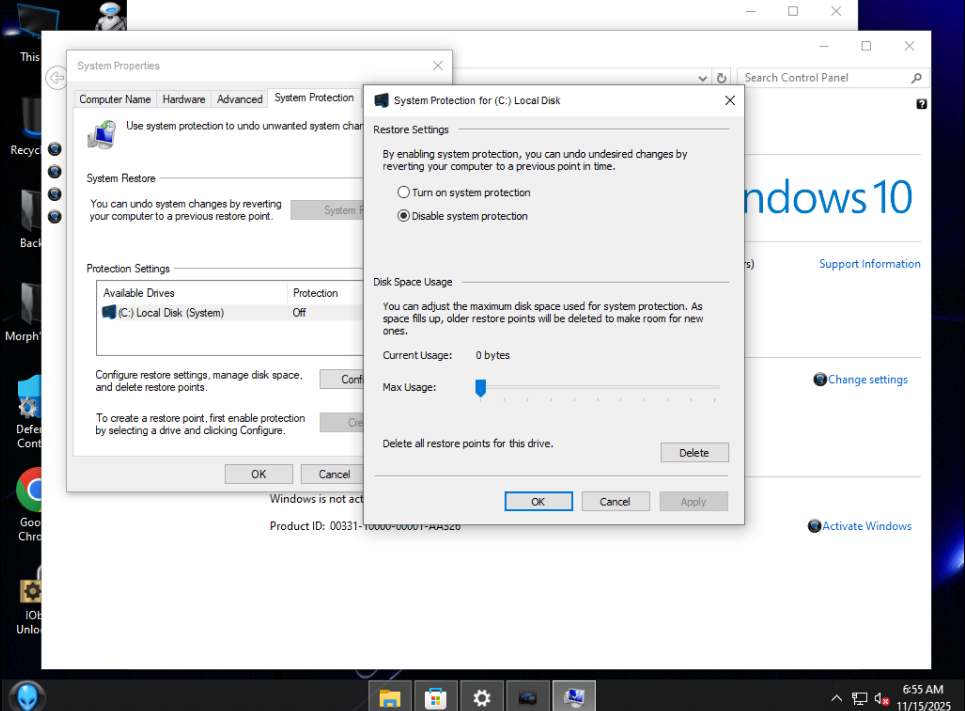
Task: Open the Start menu alien icon
Action: 26,696
